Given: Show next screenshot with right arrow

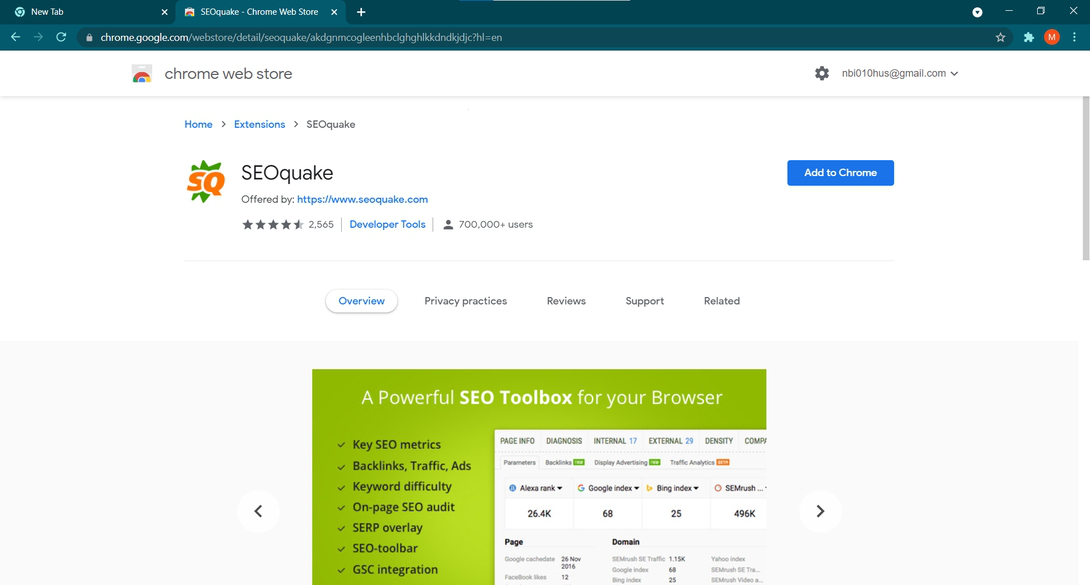Looking at the screenshot, I should (820, 511).
